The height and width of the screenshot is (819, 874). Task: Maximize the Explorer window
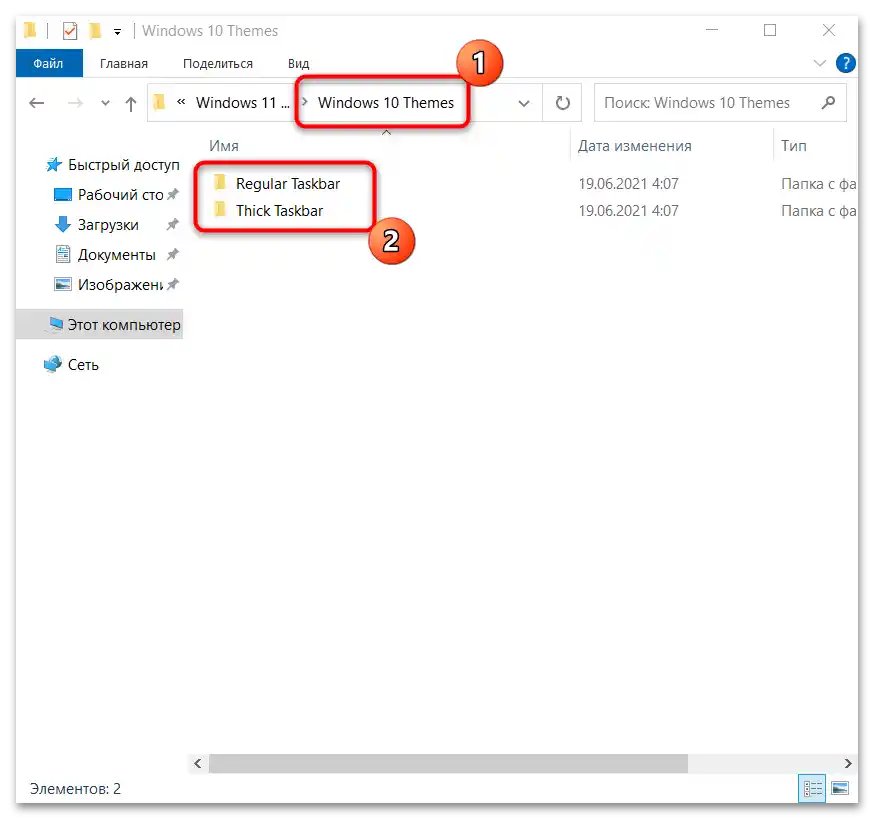tap(770, 30)
